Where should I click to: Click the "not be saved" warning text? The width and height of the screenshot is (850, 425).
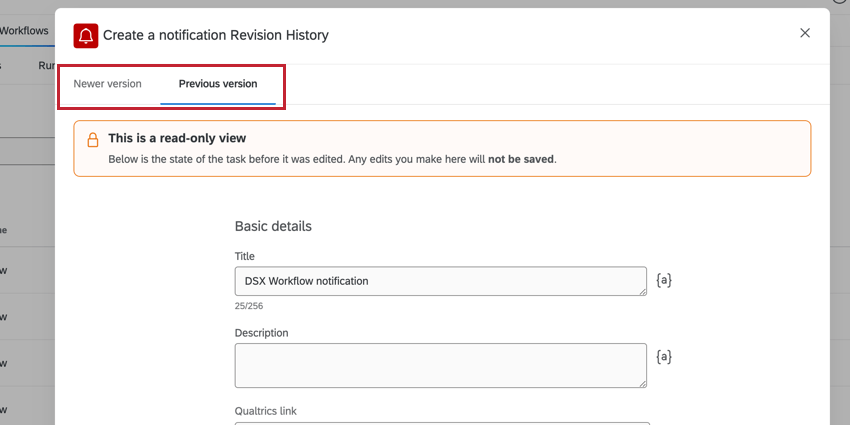coord(520,159)
